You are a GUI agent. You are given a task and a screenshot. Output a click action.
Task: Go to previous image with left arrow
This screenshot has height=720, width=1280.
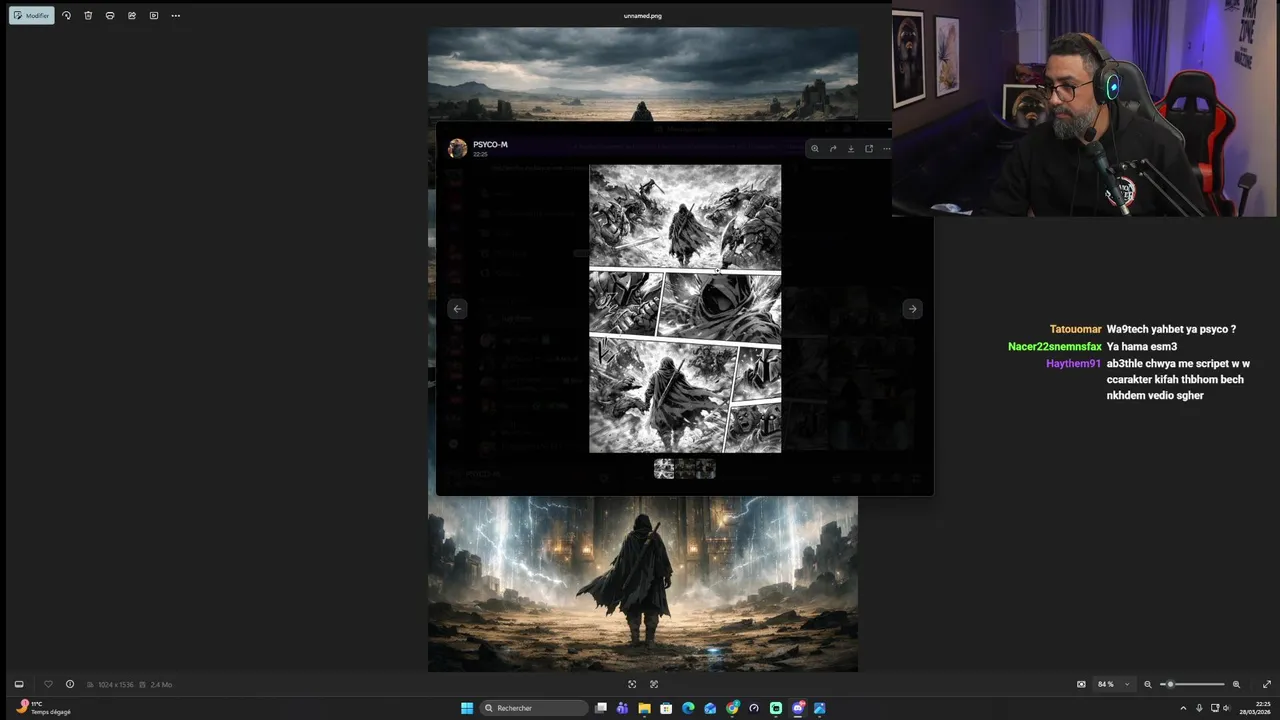[457, 309]
